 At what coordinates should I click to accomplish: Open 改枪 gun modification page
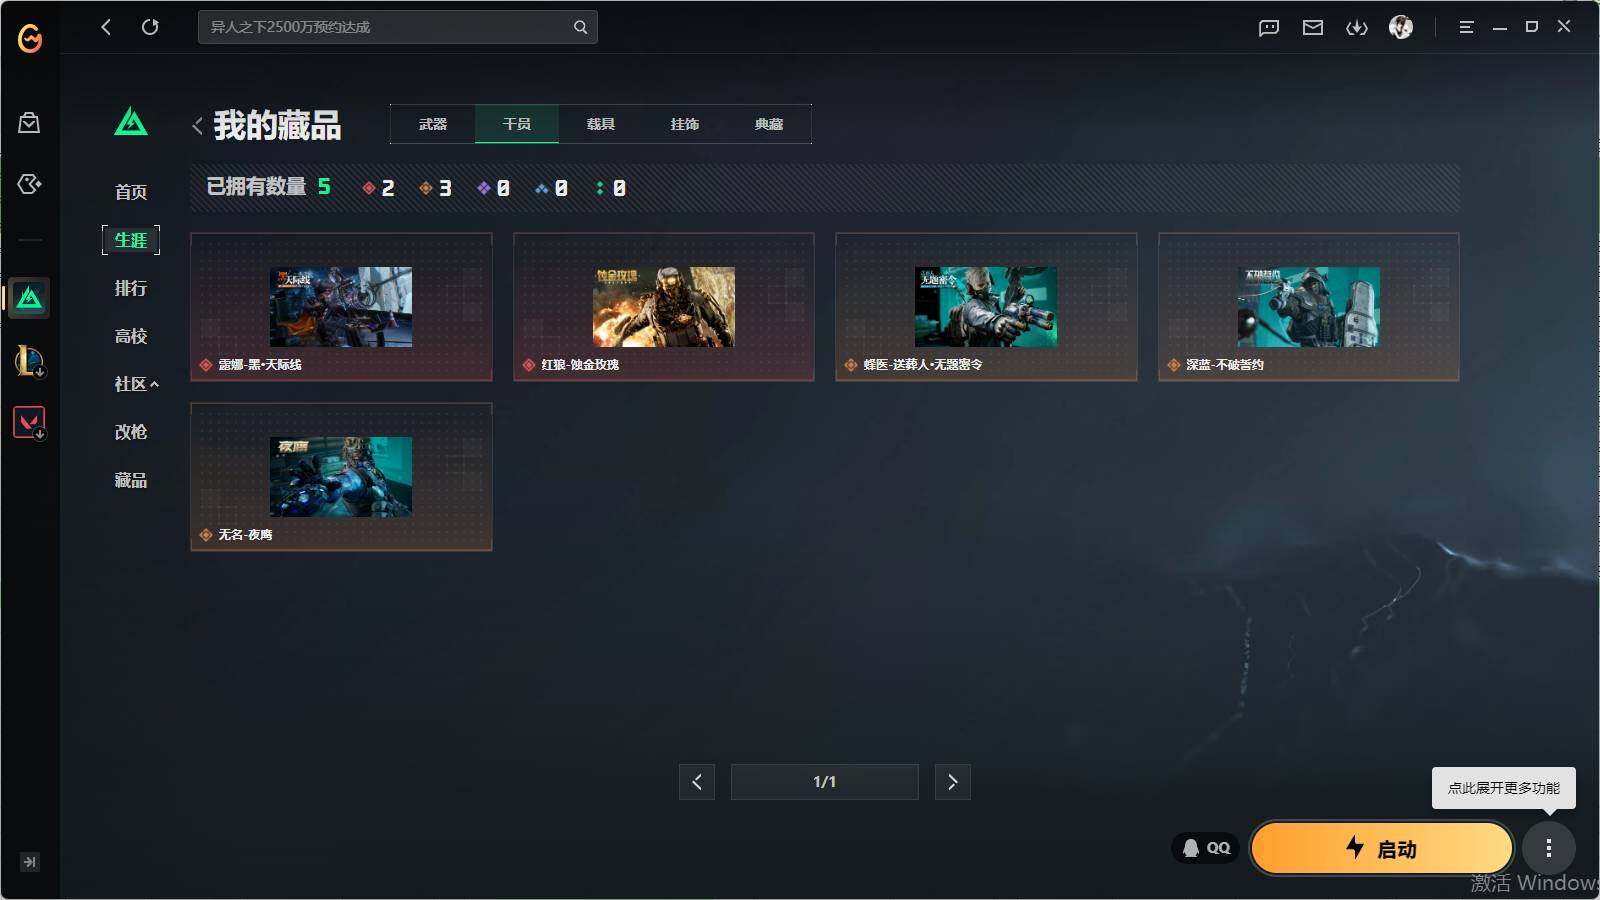[131, 432]
